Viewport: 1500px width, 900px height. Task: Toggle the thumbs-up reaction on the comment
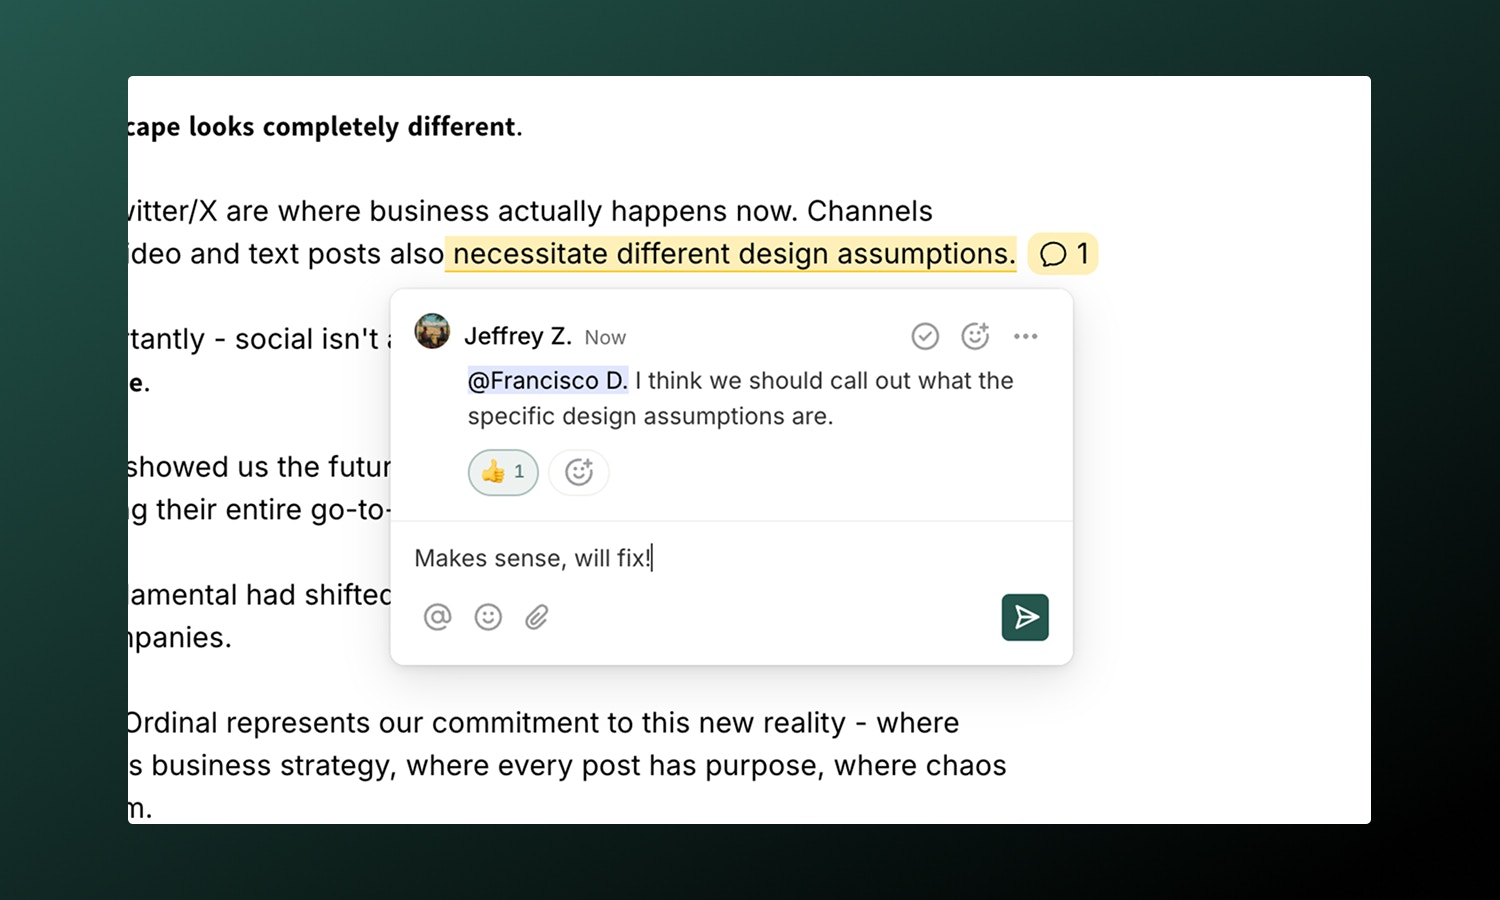[x=492, y=472]
